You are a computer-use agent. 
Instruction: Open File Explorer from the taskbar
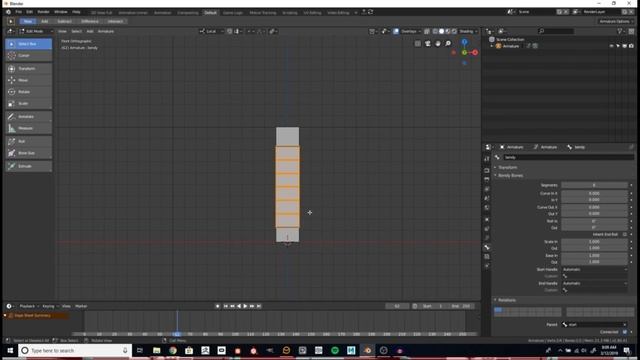[156, 351]
